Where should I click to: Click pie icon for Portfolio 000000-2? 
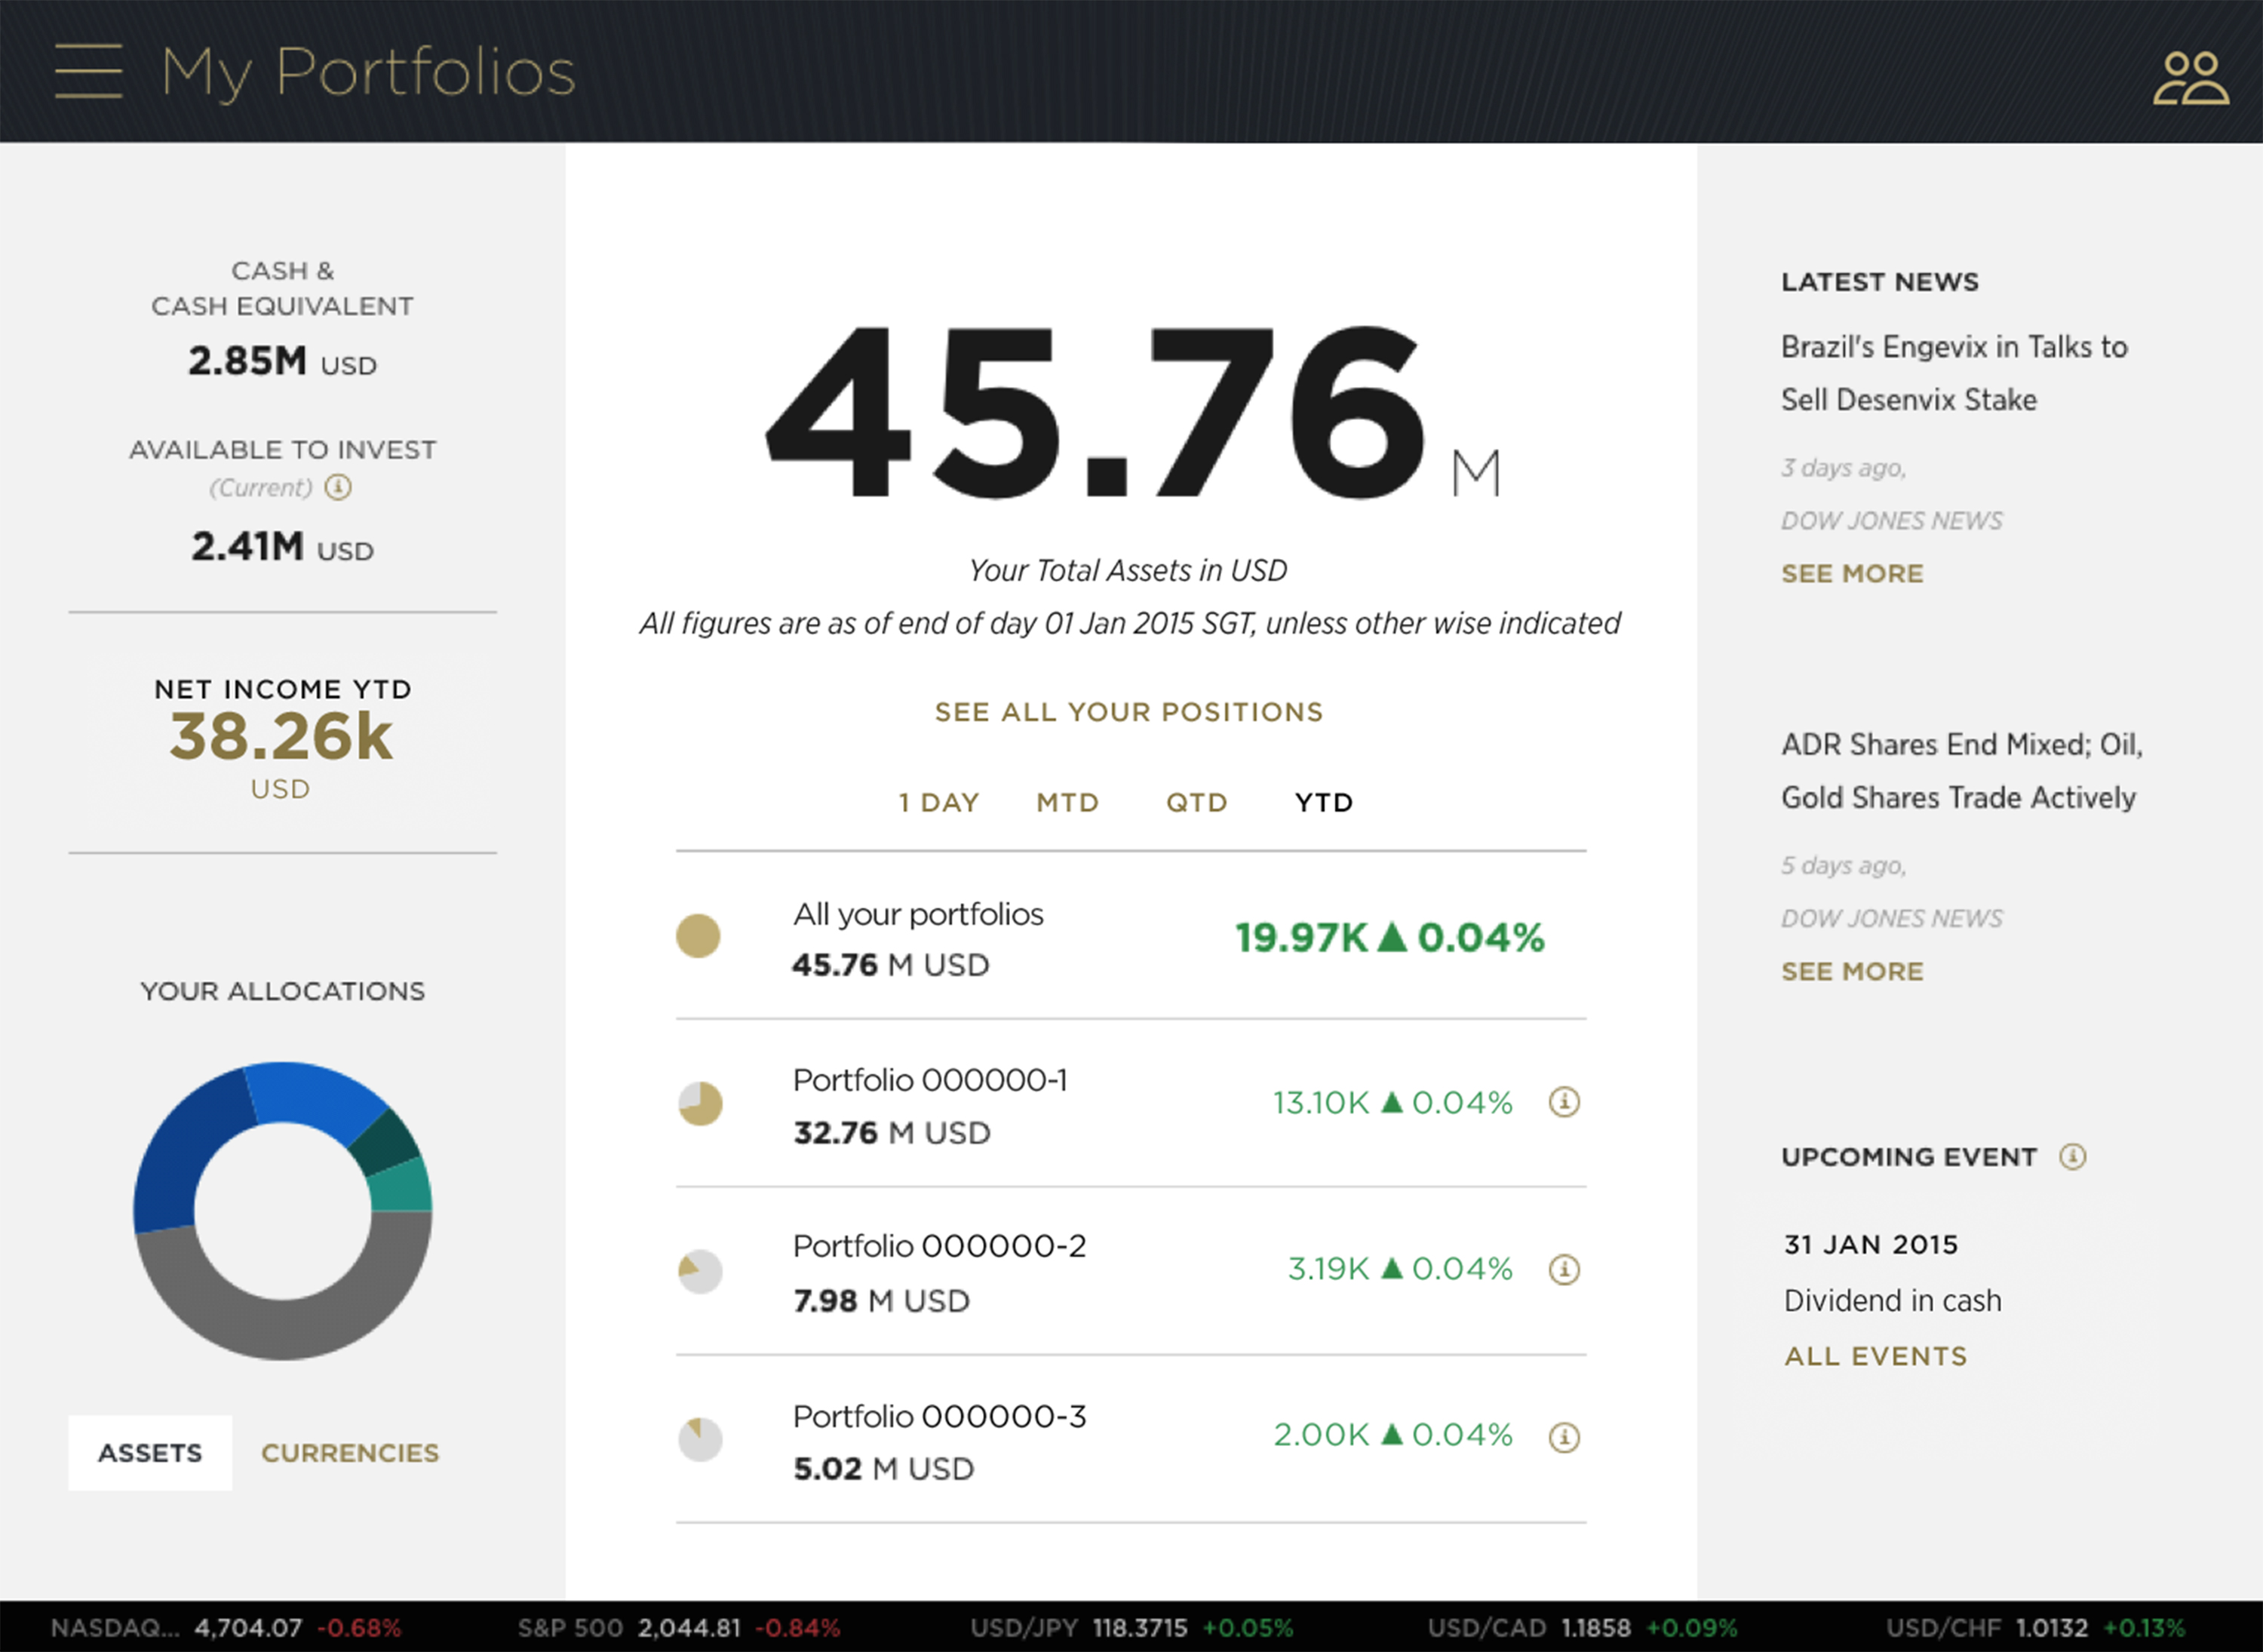coord(700,1271)
